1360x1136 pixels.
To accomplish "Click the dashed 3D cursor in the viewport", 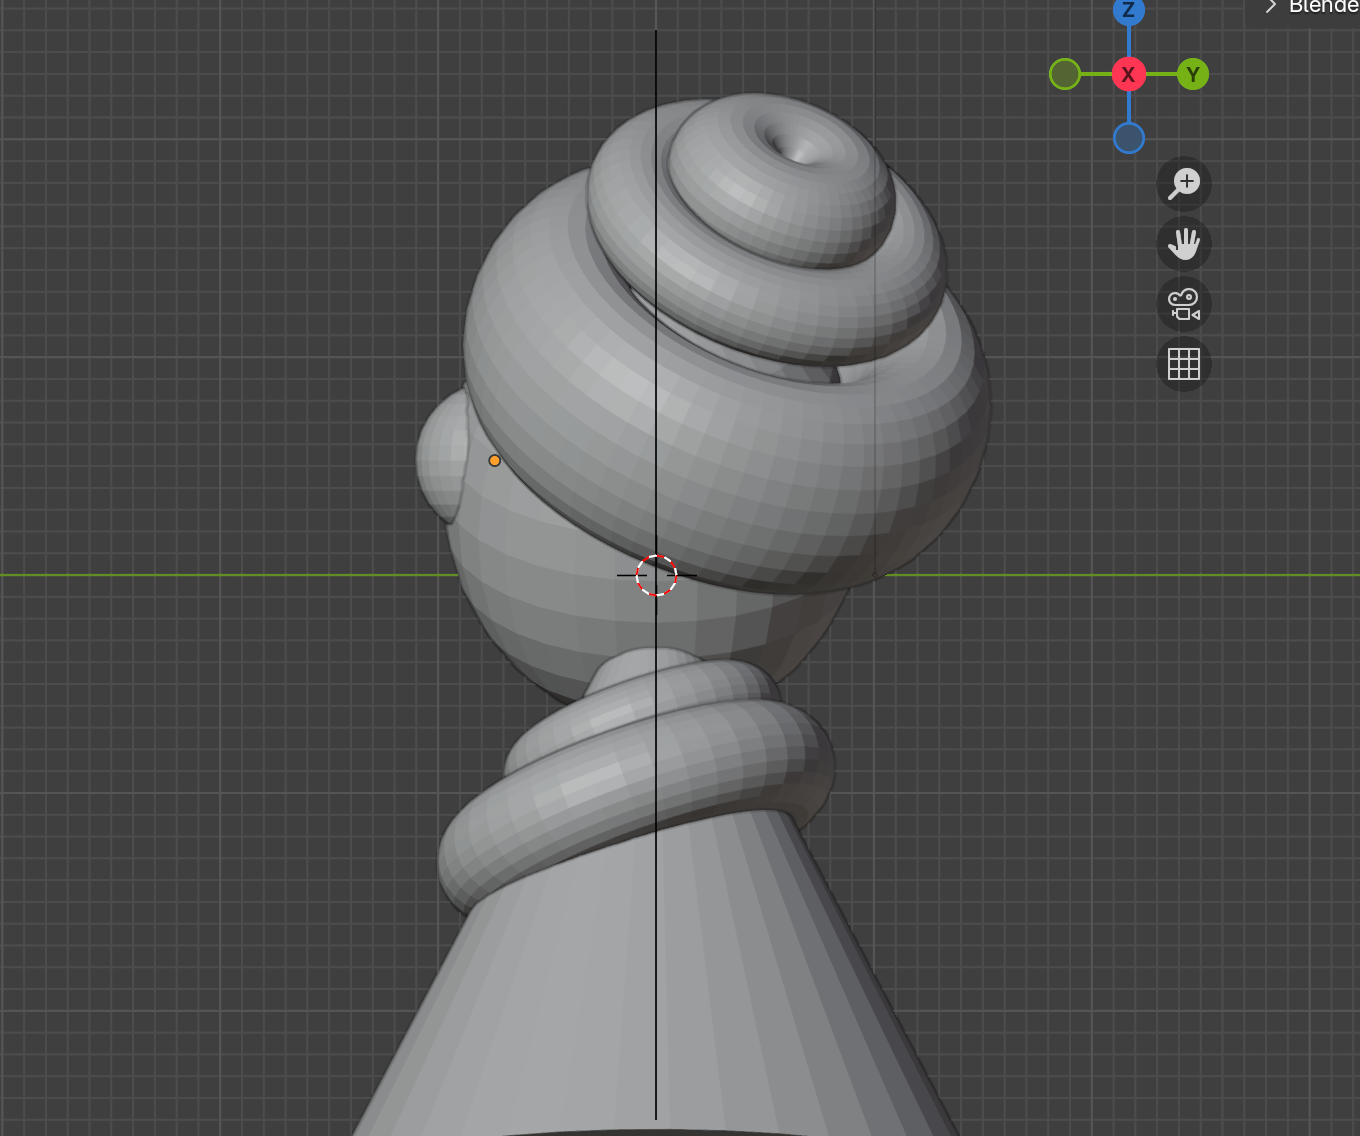I will pyautogui.click(x=655, y=576).
